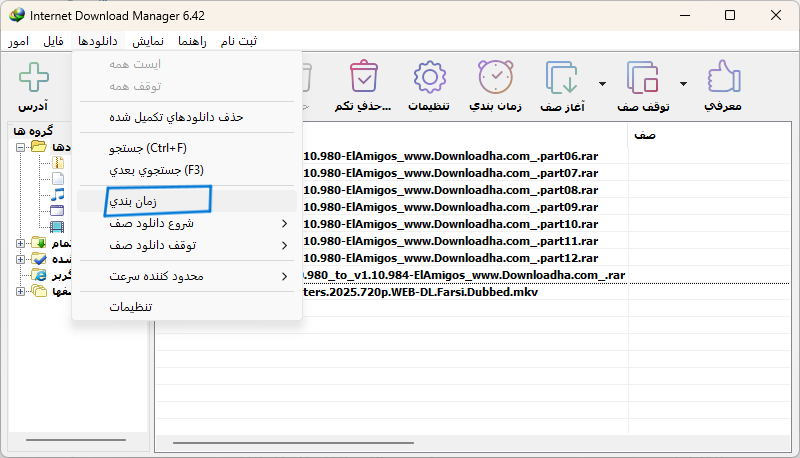800x458 pixels.
Task: Select the Queues stacked-folders icon
Action: click(x=39, y=291)
